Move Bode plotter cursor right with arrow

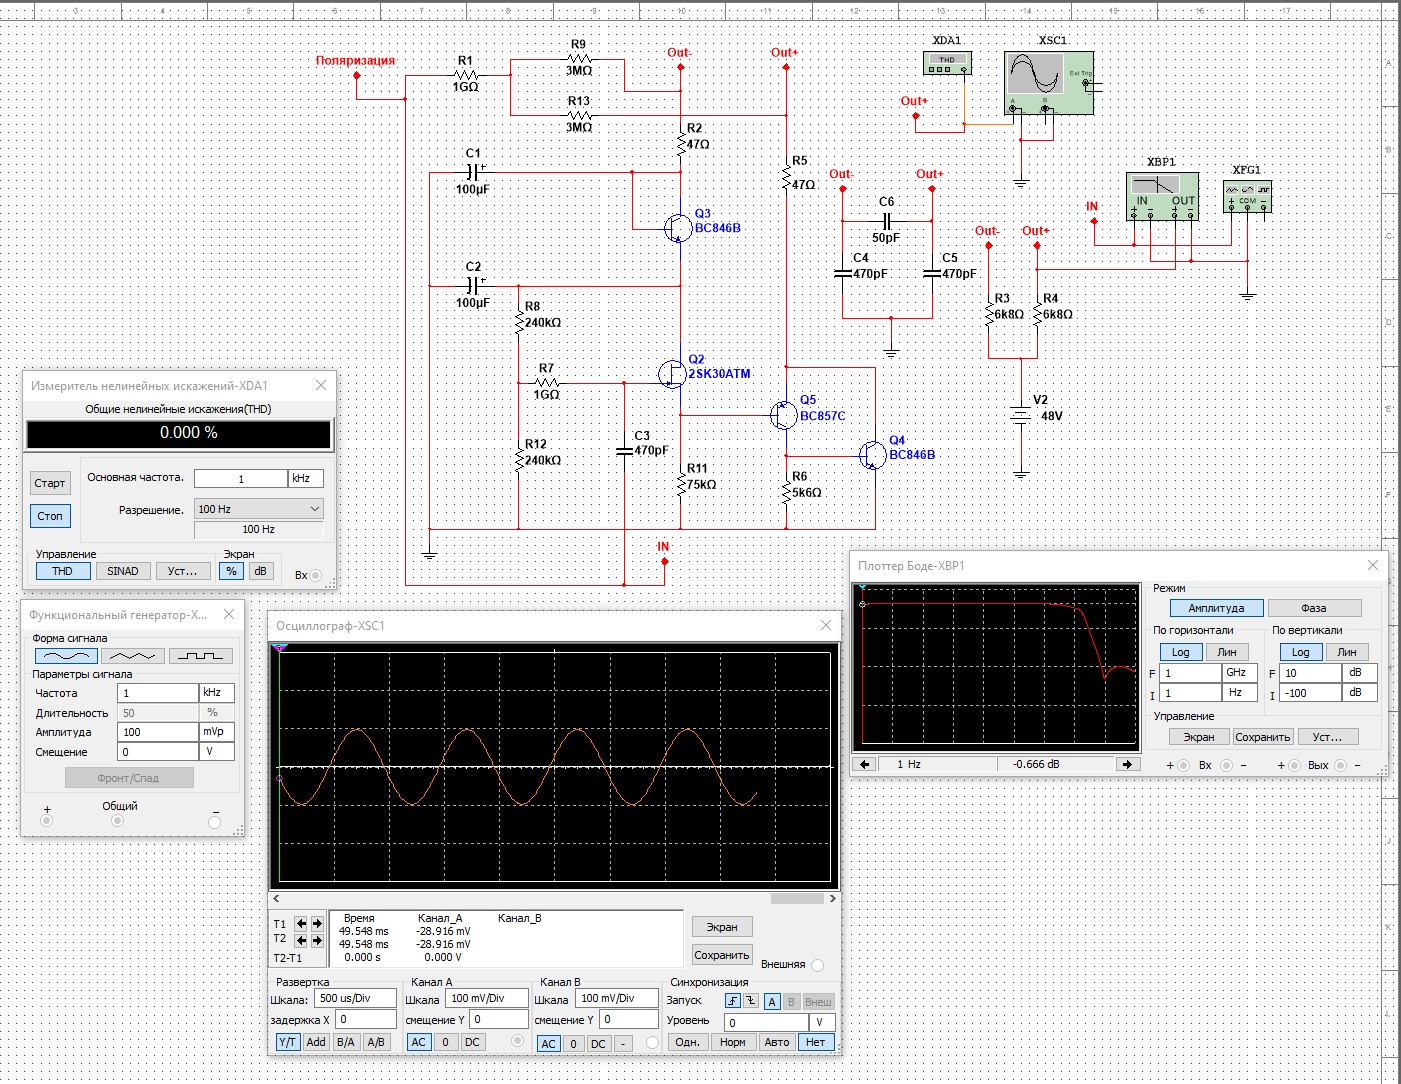(1127, 764)
